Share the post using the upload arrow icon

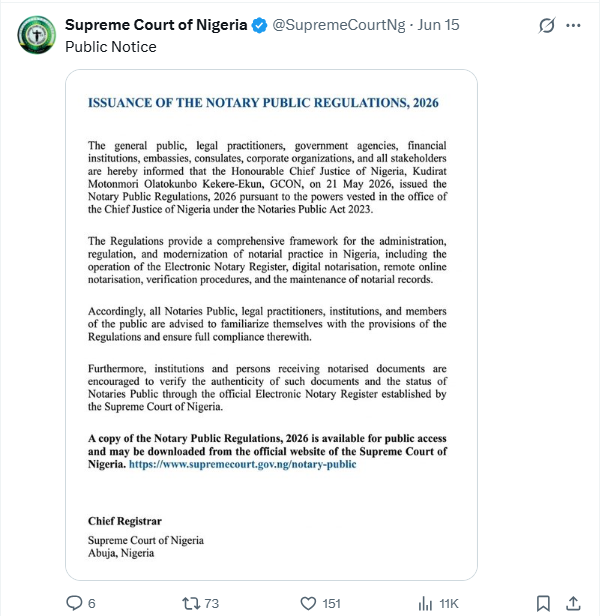coord(573,603)
